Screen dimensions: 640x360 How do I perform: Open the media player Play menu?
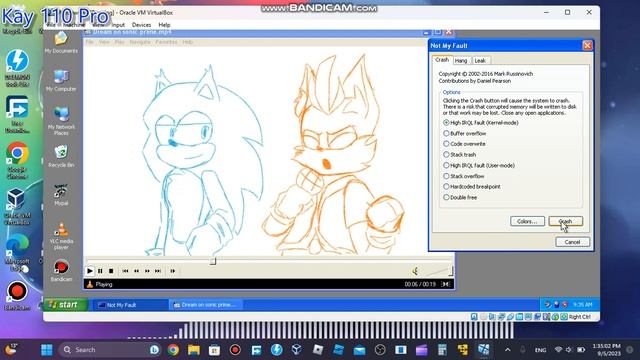click(x=119, y=42)
